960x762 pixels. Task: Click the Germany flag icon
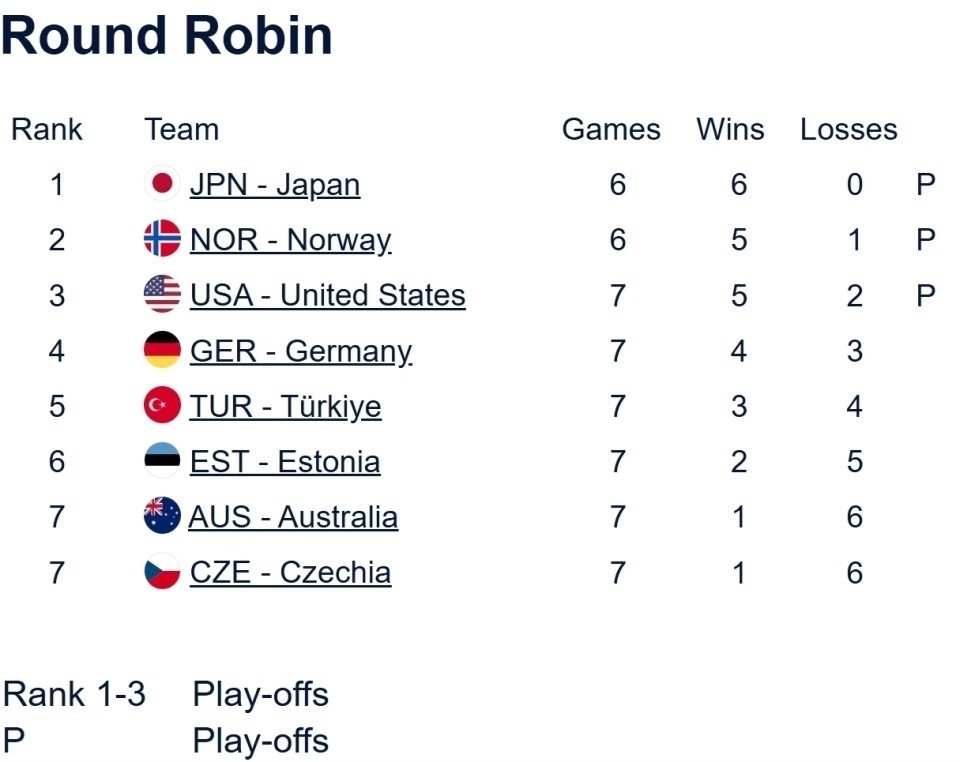coord(162,351)
